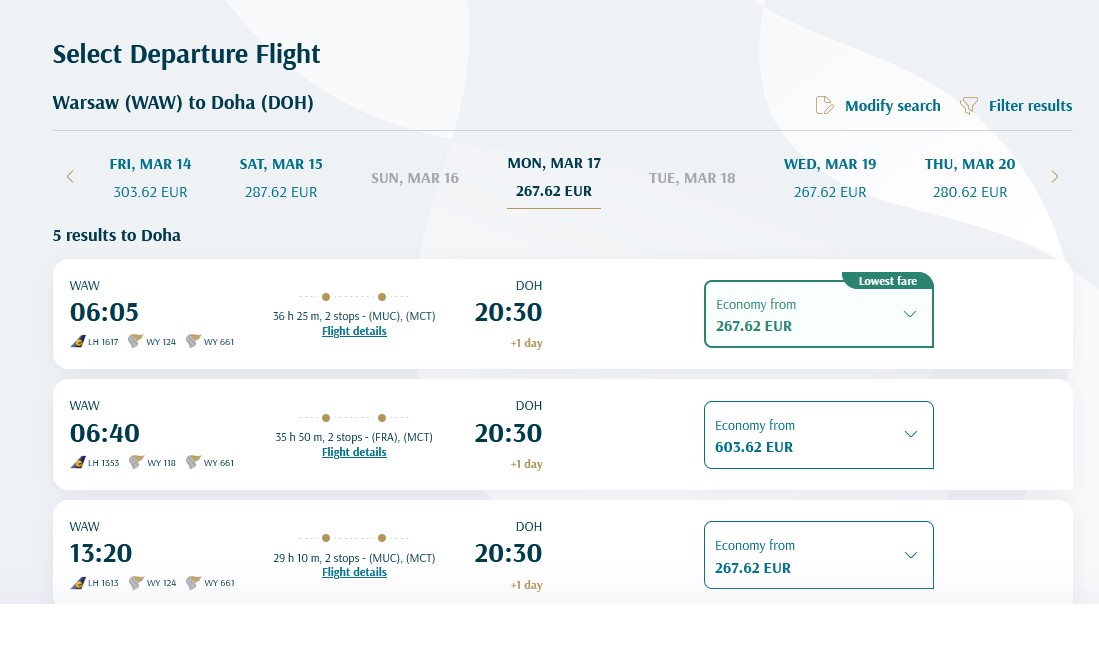1099x661 pixels.
Task: Click the WY 124 airline logo on 13:20 flight
Action: coord(136,583)
